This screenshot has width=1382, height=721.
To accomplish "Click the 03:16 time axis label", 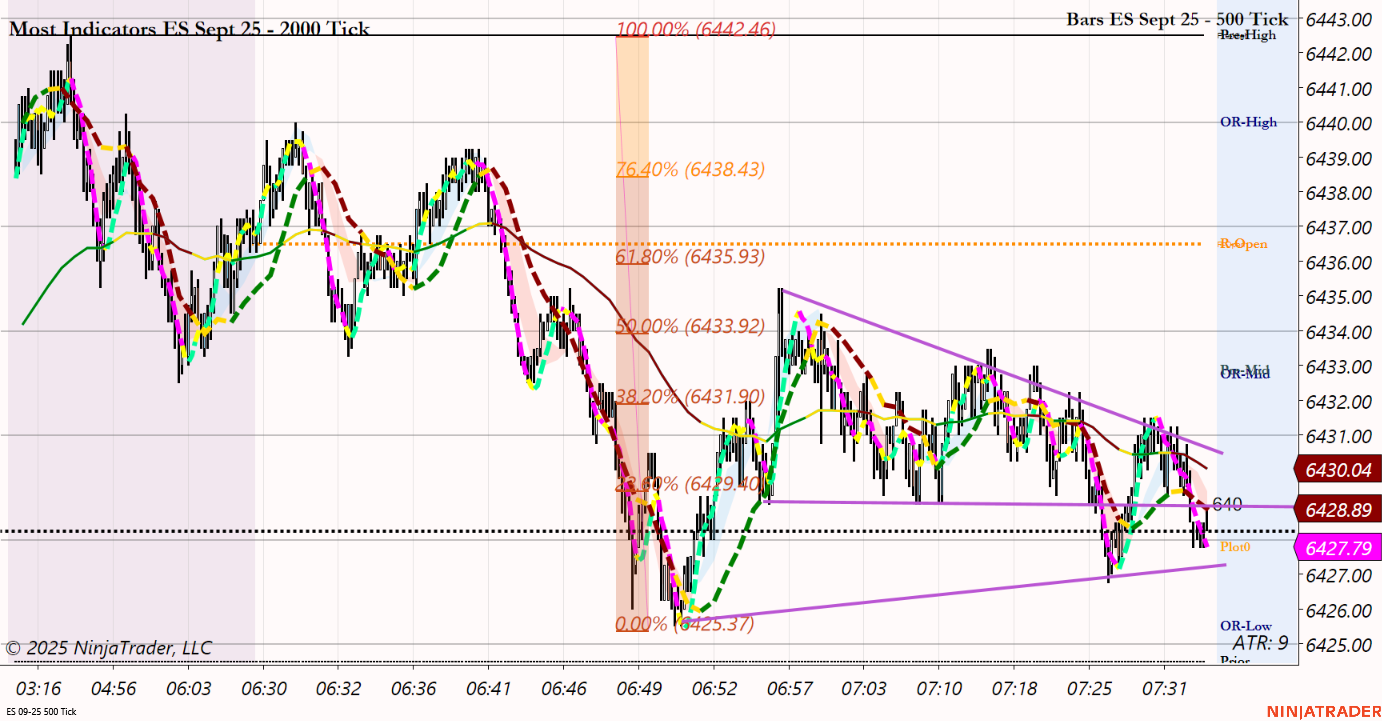I will point(38,689).
